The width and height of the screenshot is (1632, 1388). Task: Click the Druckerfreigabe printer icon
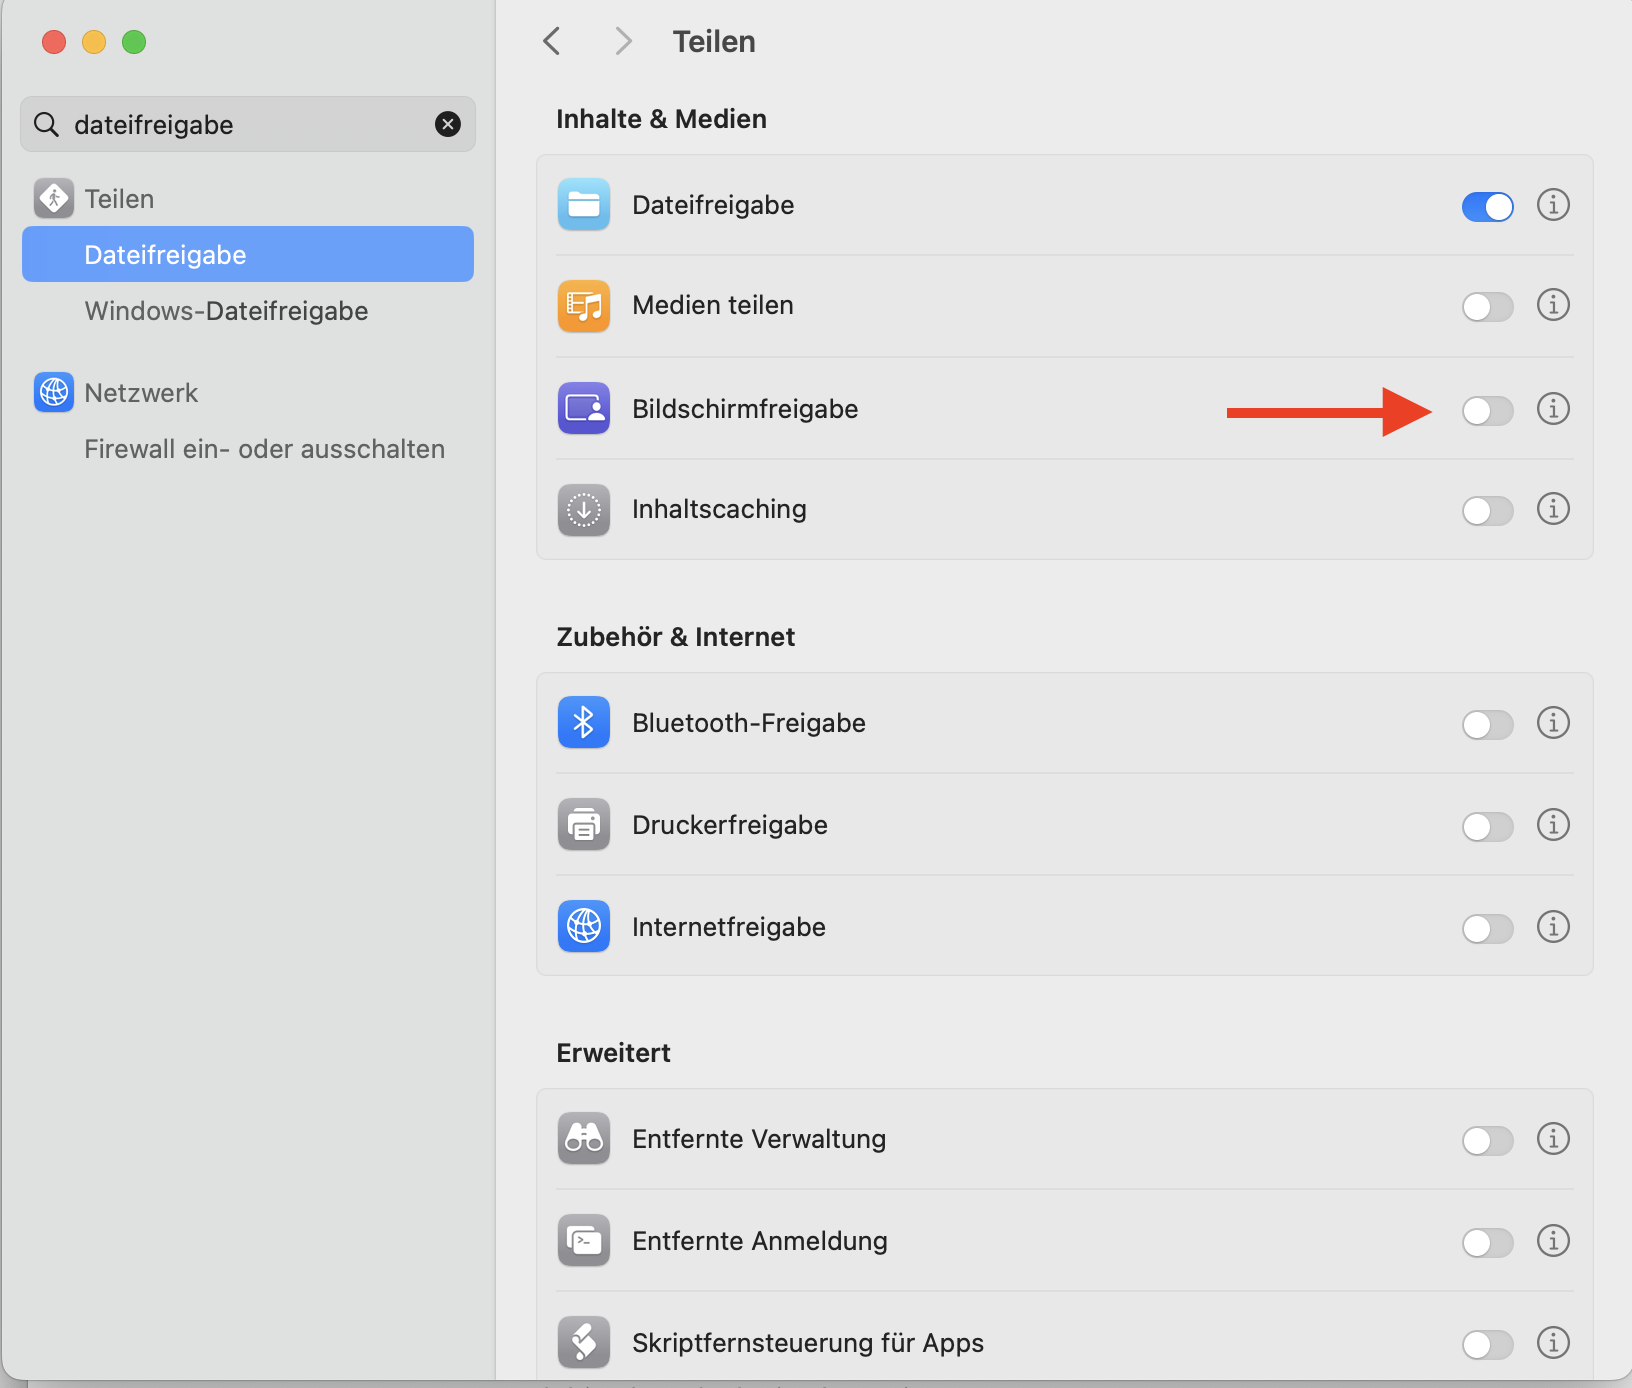[584, 825]
